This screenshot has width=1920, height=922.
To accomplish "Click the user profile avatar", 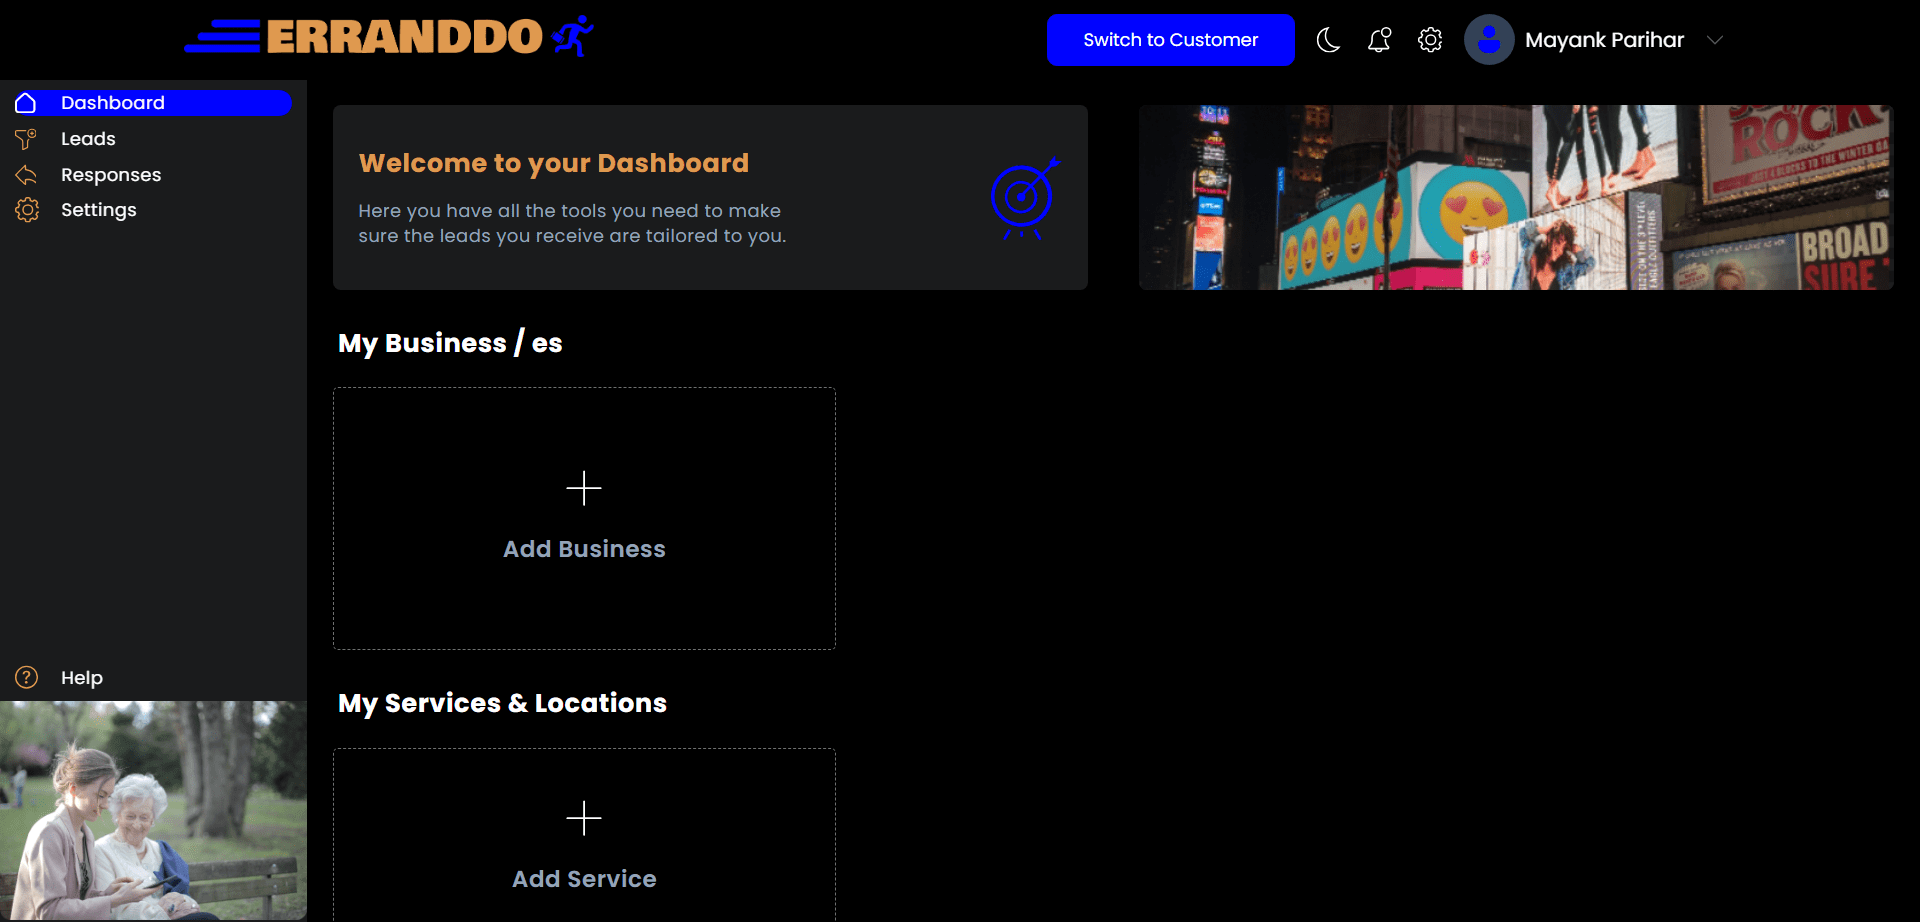I will click(1488, 40).
